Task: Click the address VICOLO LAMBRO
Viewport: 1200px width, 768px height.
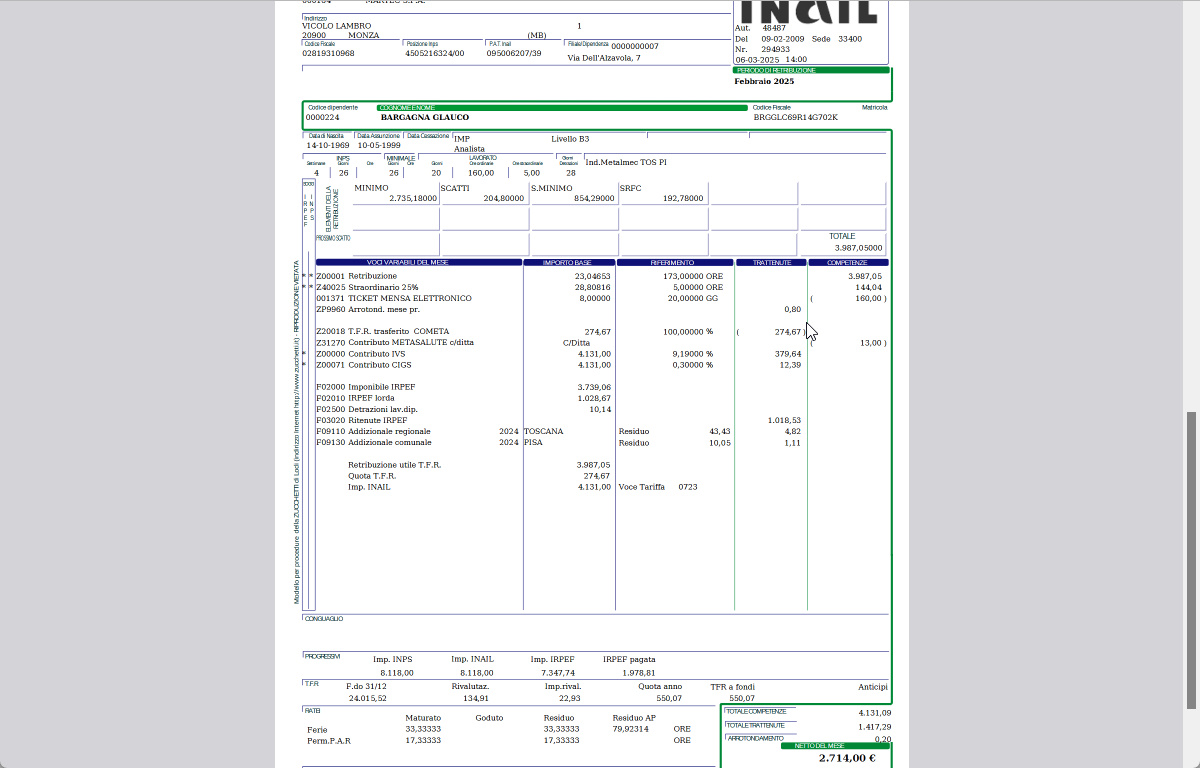Action: tap(336, 26)
